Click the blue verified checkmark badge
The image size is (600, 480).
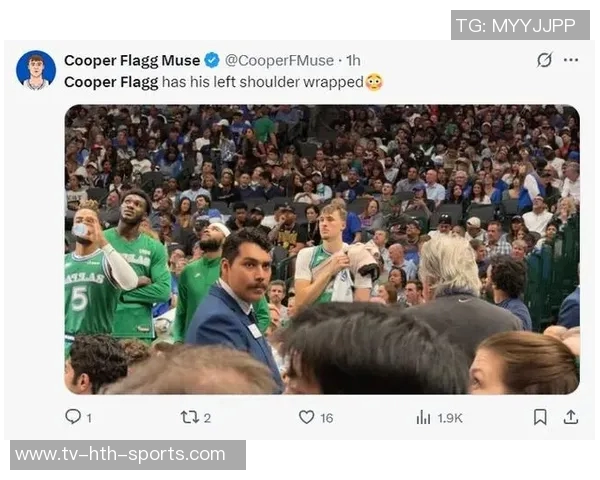[212, 60]
